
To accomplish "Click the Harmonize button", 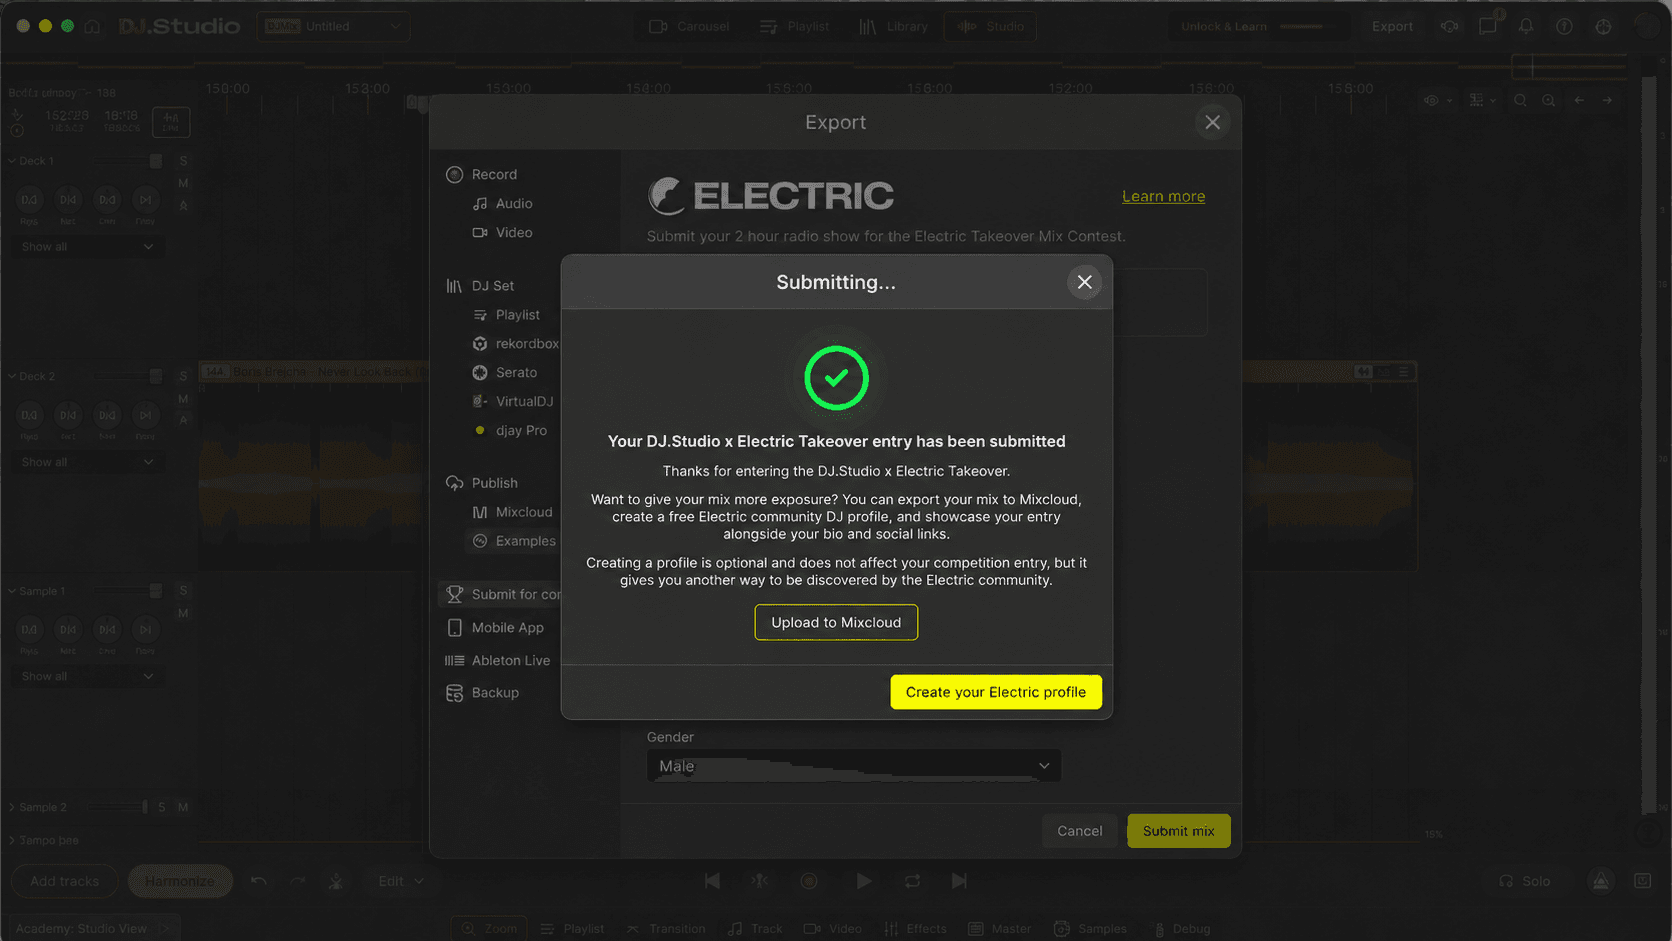I will [x=180, y=881].
